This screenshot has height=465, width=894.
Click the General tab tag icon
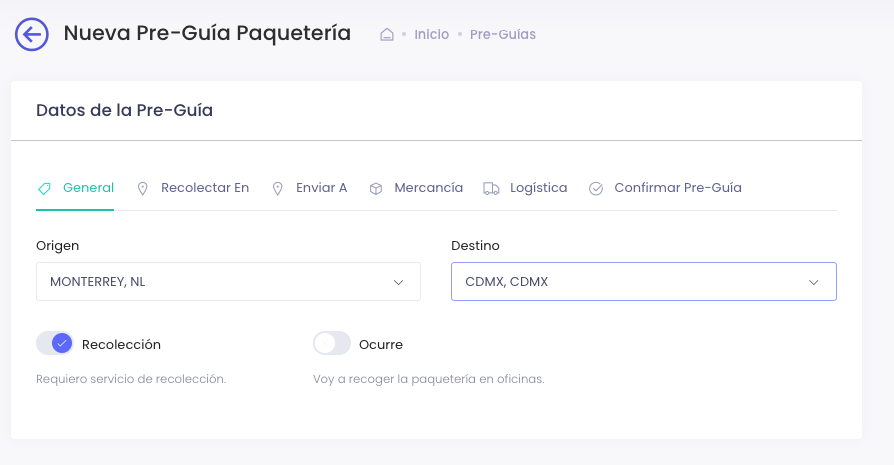point(44,188)
